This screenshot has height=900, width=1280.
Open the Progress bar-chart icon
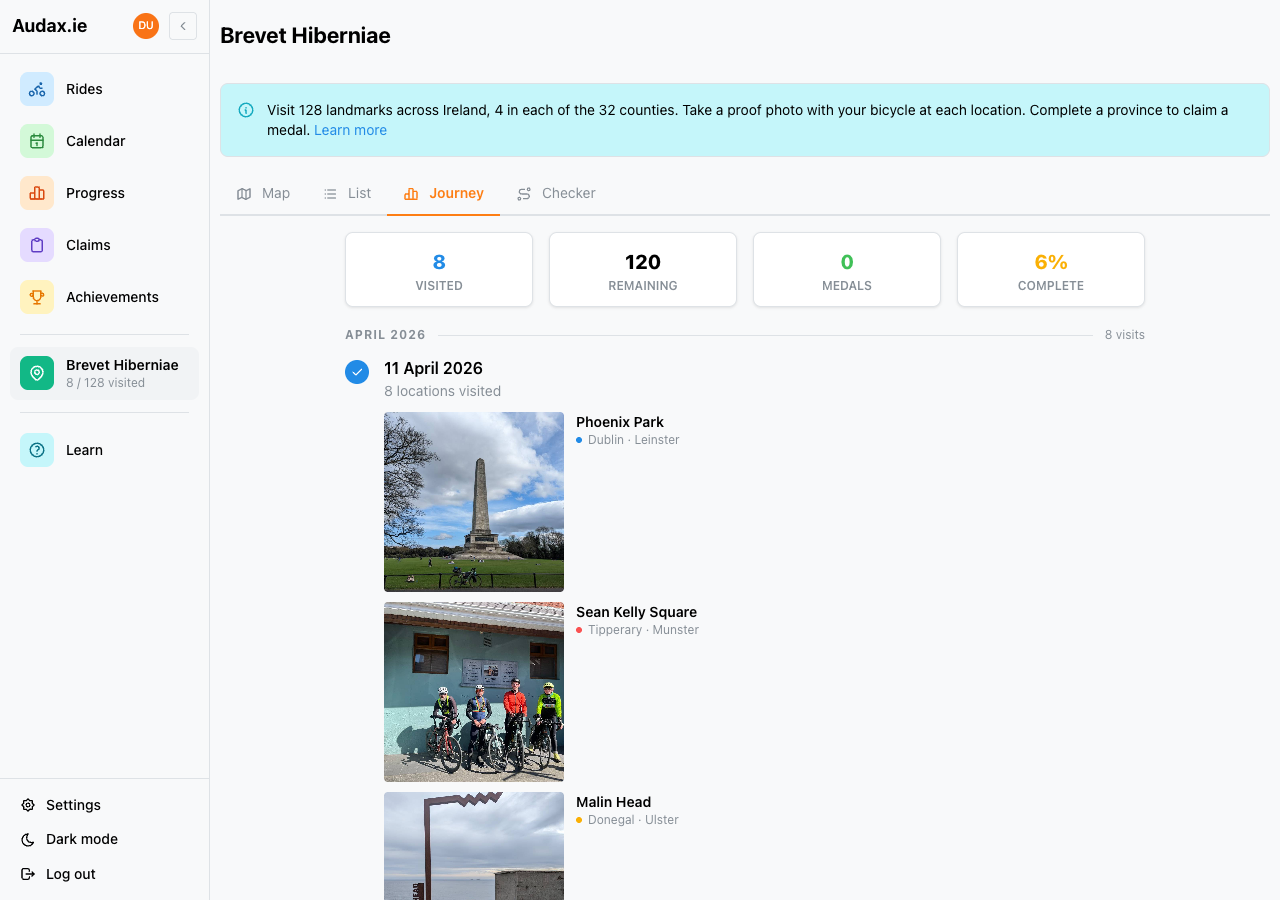(x=37, y=193)
